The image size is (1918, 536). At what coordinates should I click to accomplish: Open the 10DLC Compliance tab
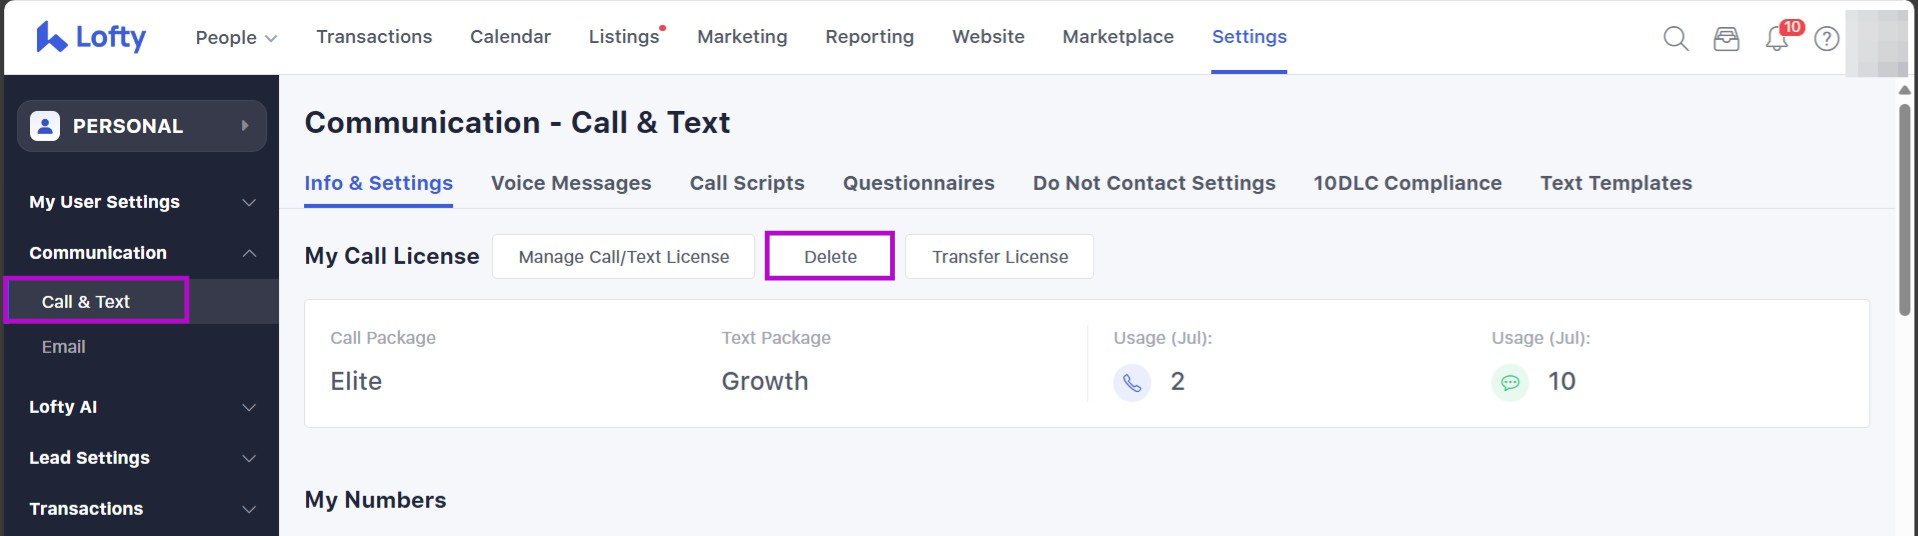click(x=1407, y=183)
